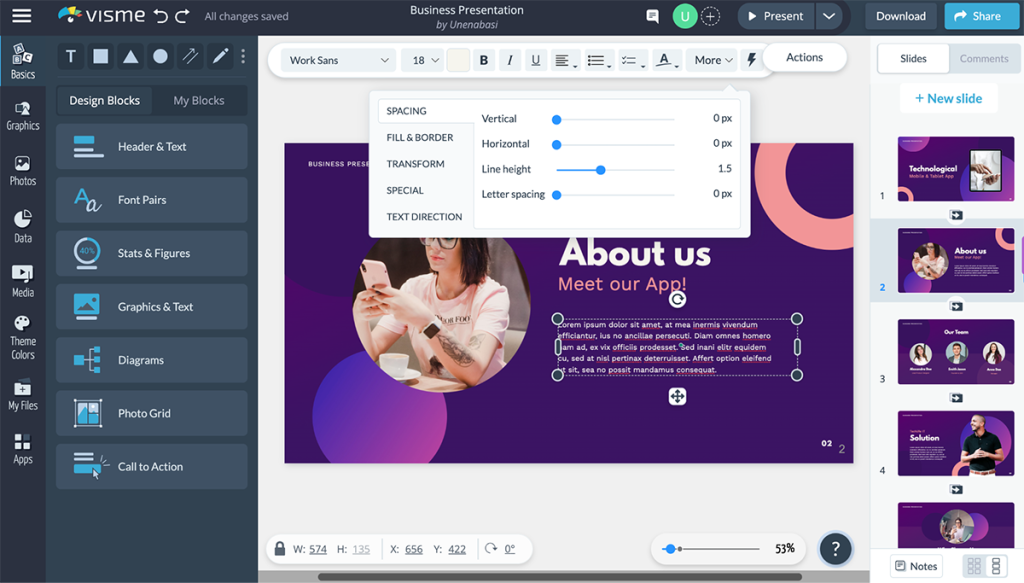This screenshot has width=1024, height=583.
Task: Click the Animate lightning icon
Action: tap(751, 58)
